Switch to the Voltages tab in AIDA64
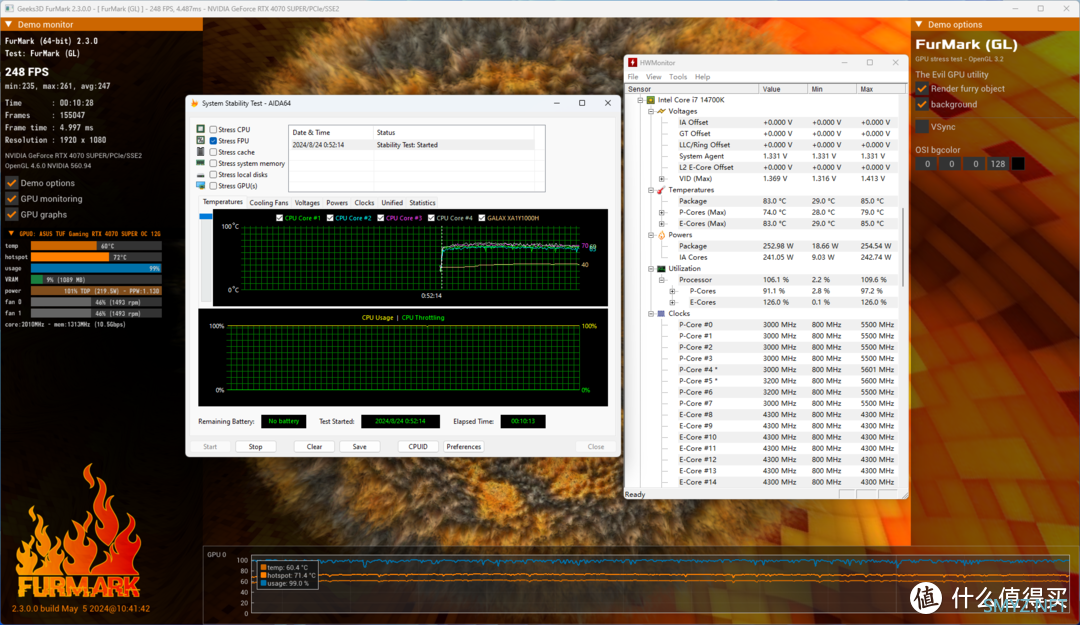The height and width of the screenshot is (625, 1080). [307, 203]
